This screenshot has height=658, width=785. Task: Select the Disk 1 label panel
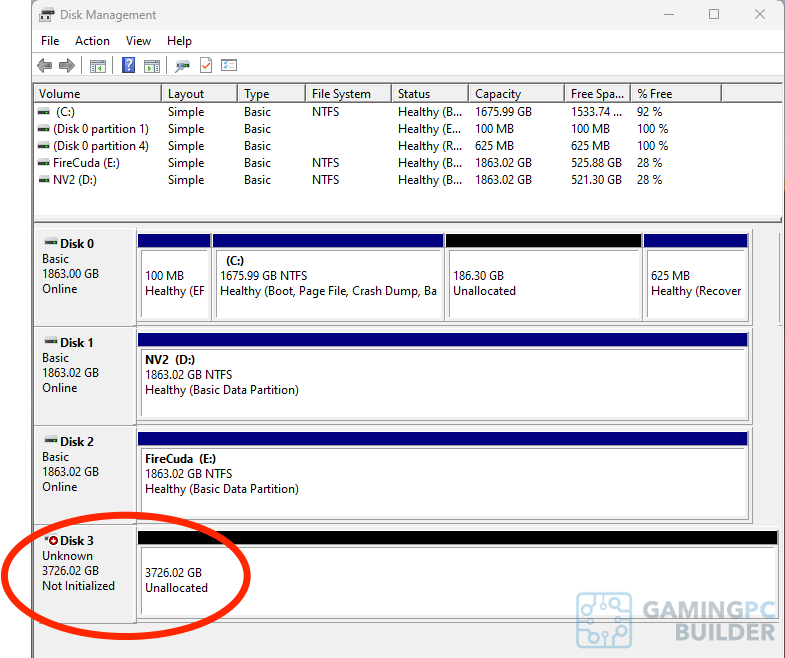coord(85,376)
